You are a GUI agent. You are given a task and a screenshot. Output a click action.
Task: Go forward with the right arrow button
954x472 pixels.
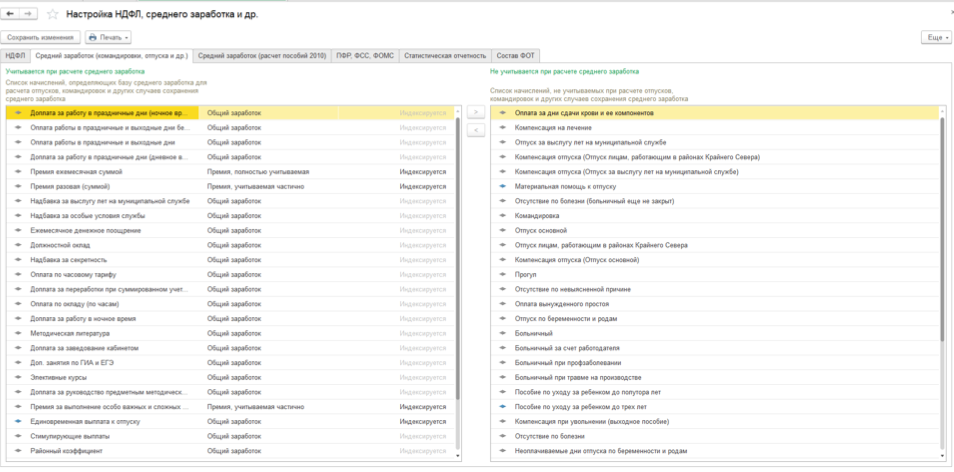[27, 13]
